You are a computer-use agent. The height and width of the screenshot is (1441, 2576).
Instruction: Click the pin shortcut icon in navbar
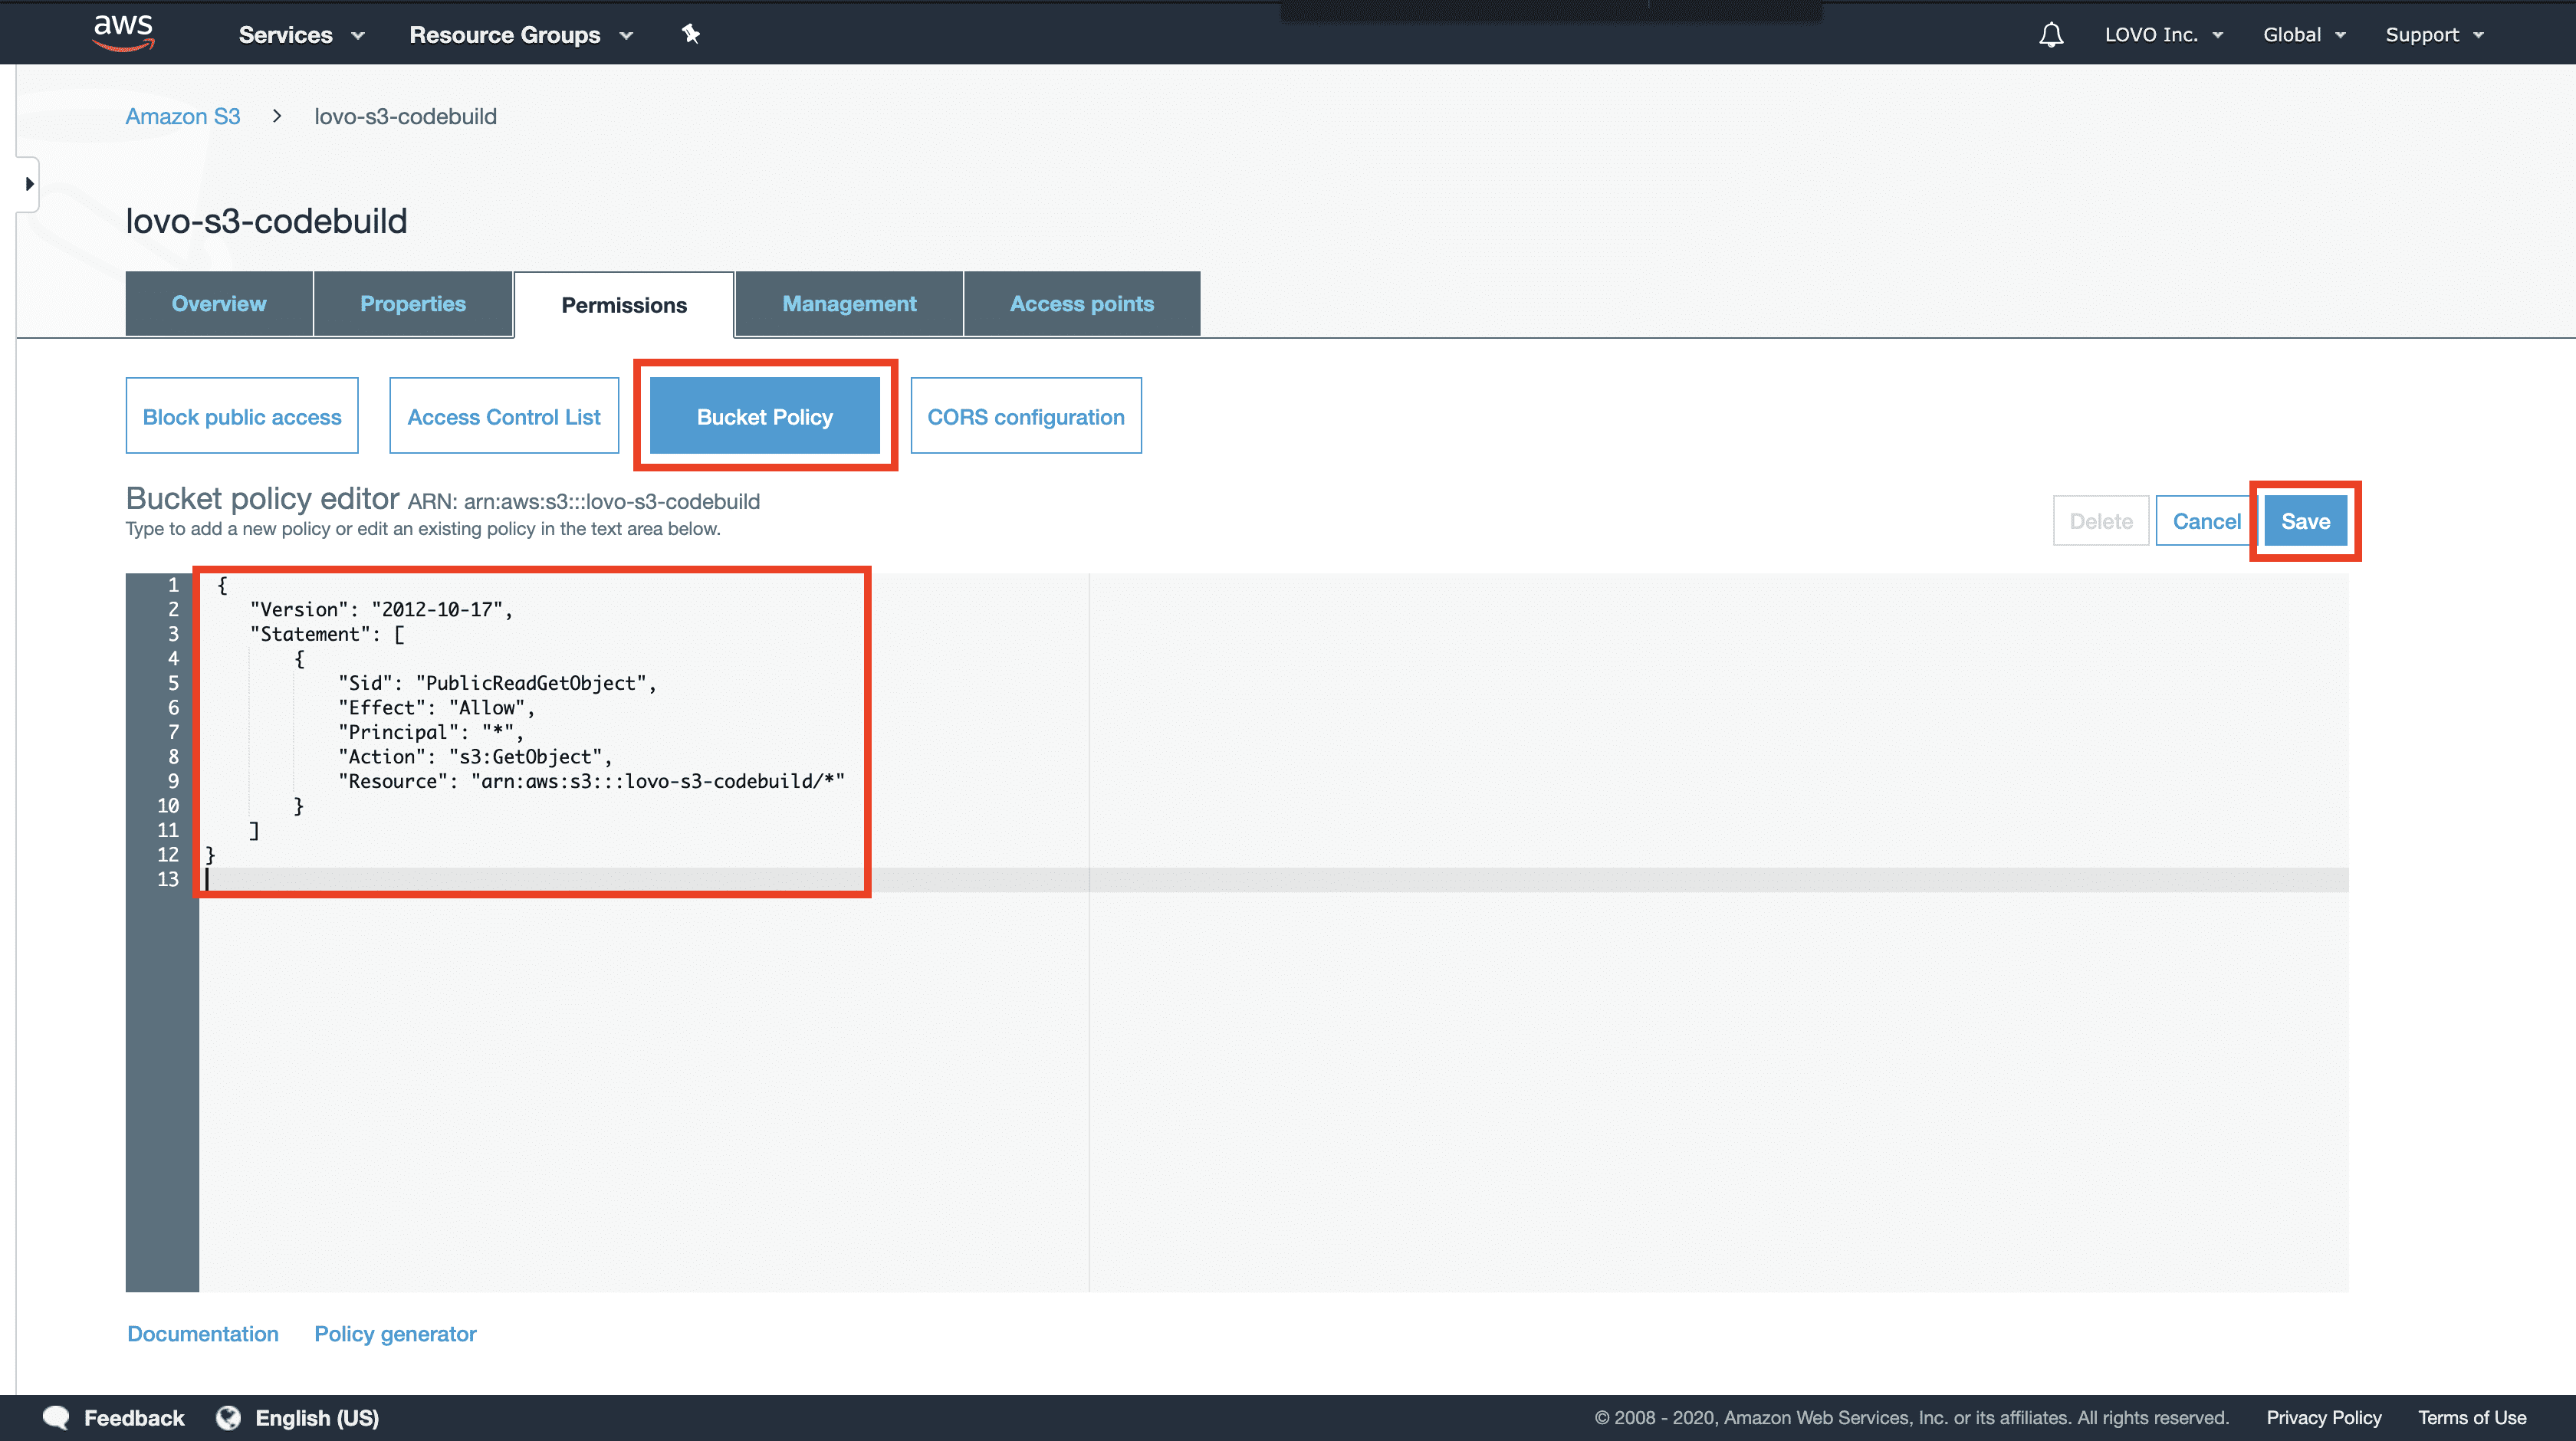pyautogui.click(x=691, y=34)
